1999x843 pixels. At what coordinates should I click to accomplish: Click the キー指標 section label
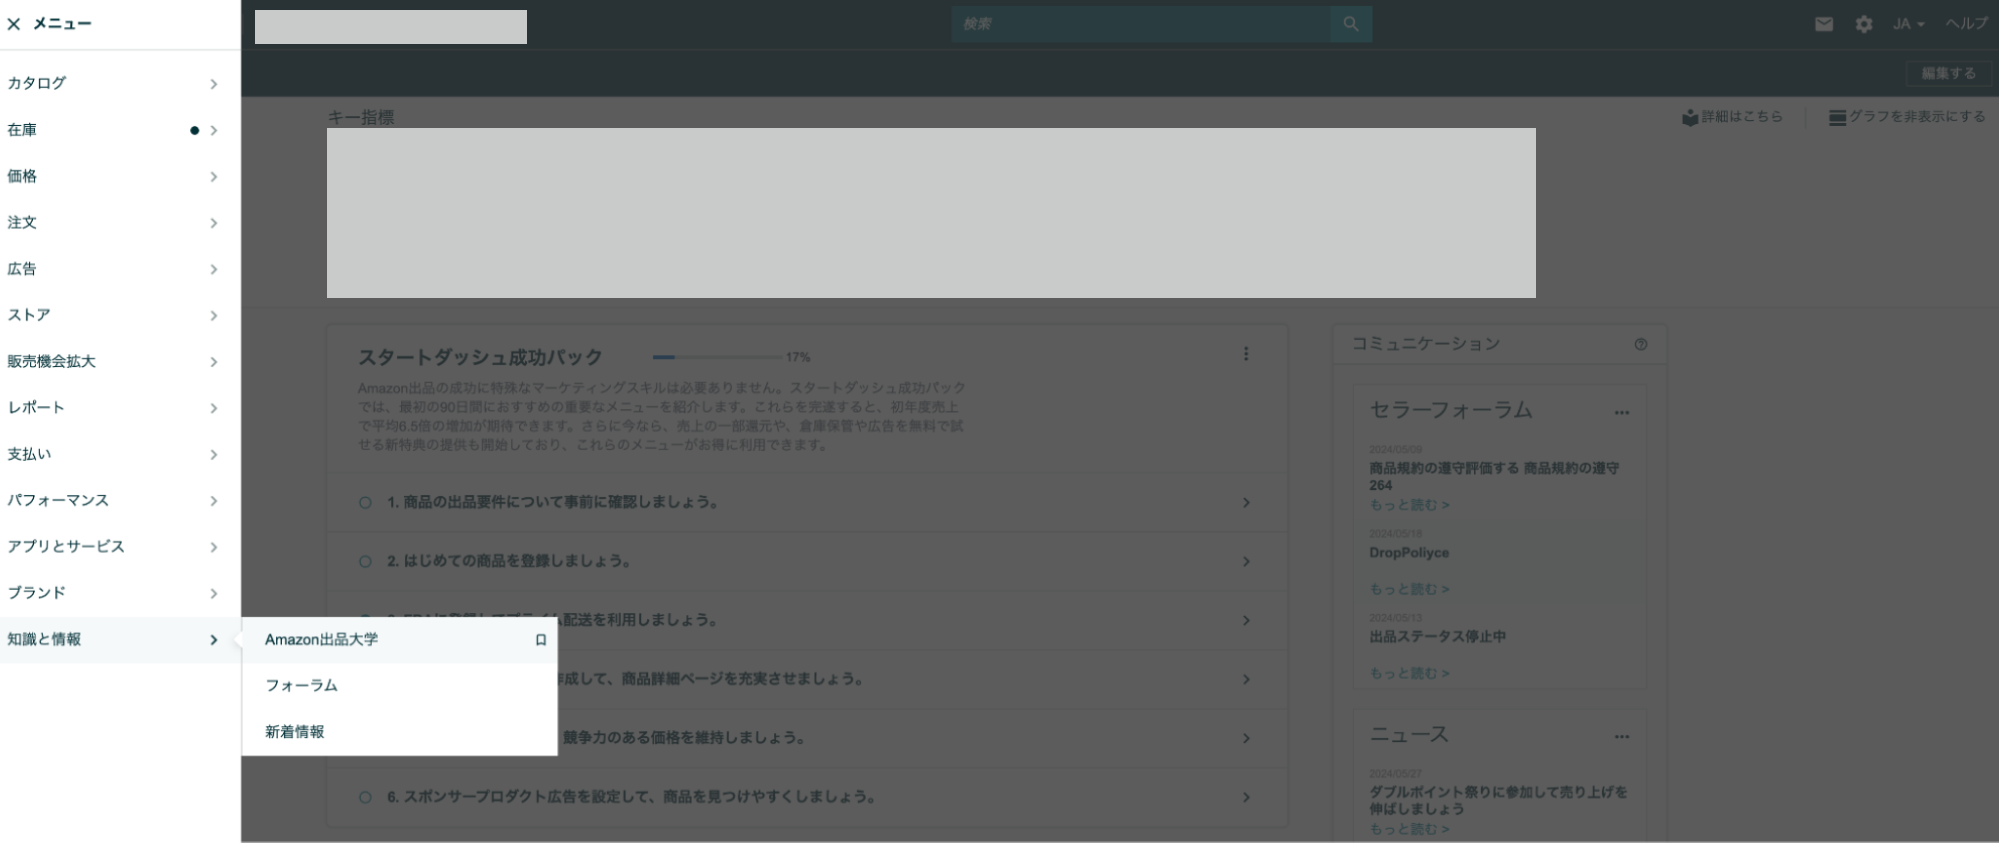(x=361, y=117)
